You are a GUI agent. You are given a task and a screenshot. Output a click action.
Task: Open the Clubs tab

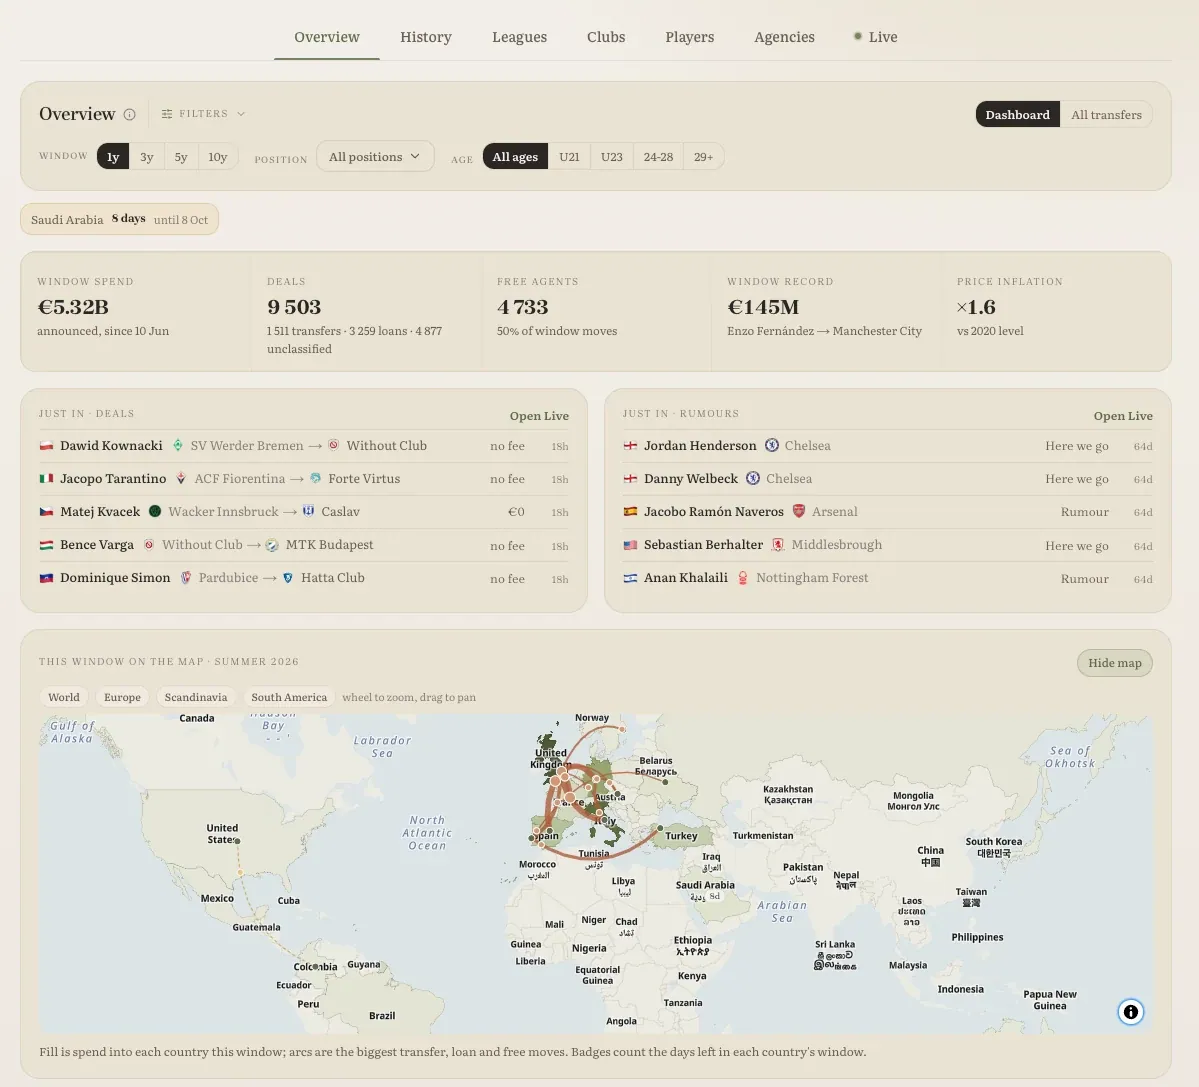click(606, 37)
